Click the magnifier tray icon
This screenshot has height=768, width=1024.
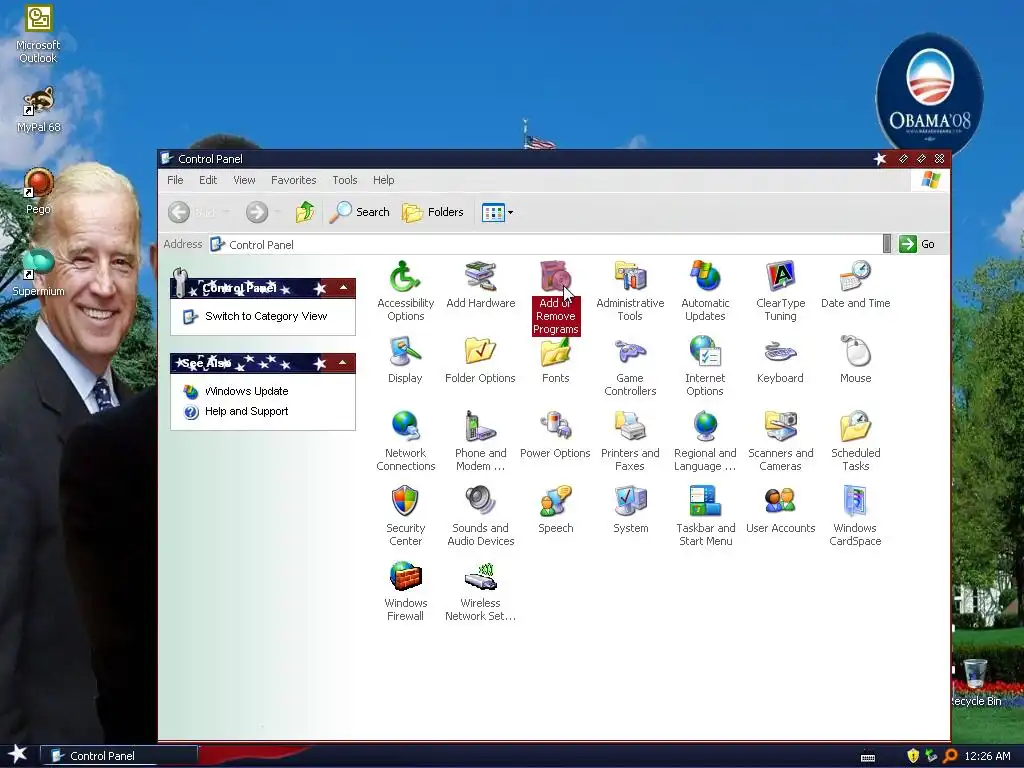click(950, 756)
